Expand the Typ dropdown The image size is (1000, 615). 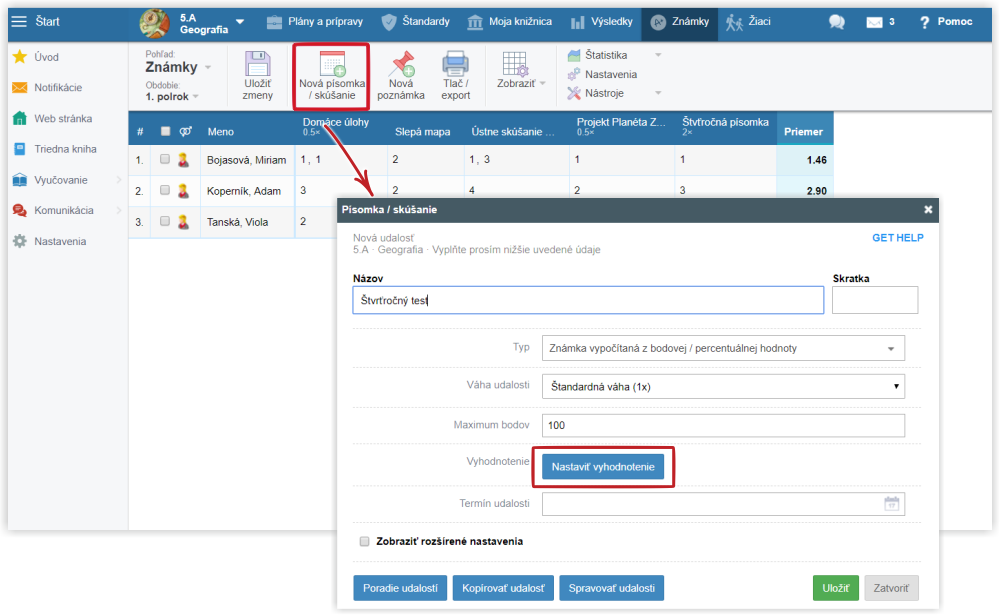pos(722,348)
